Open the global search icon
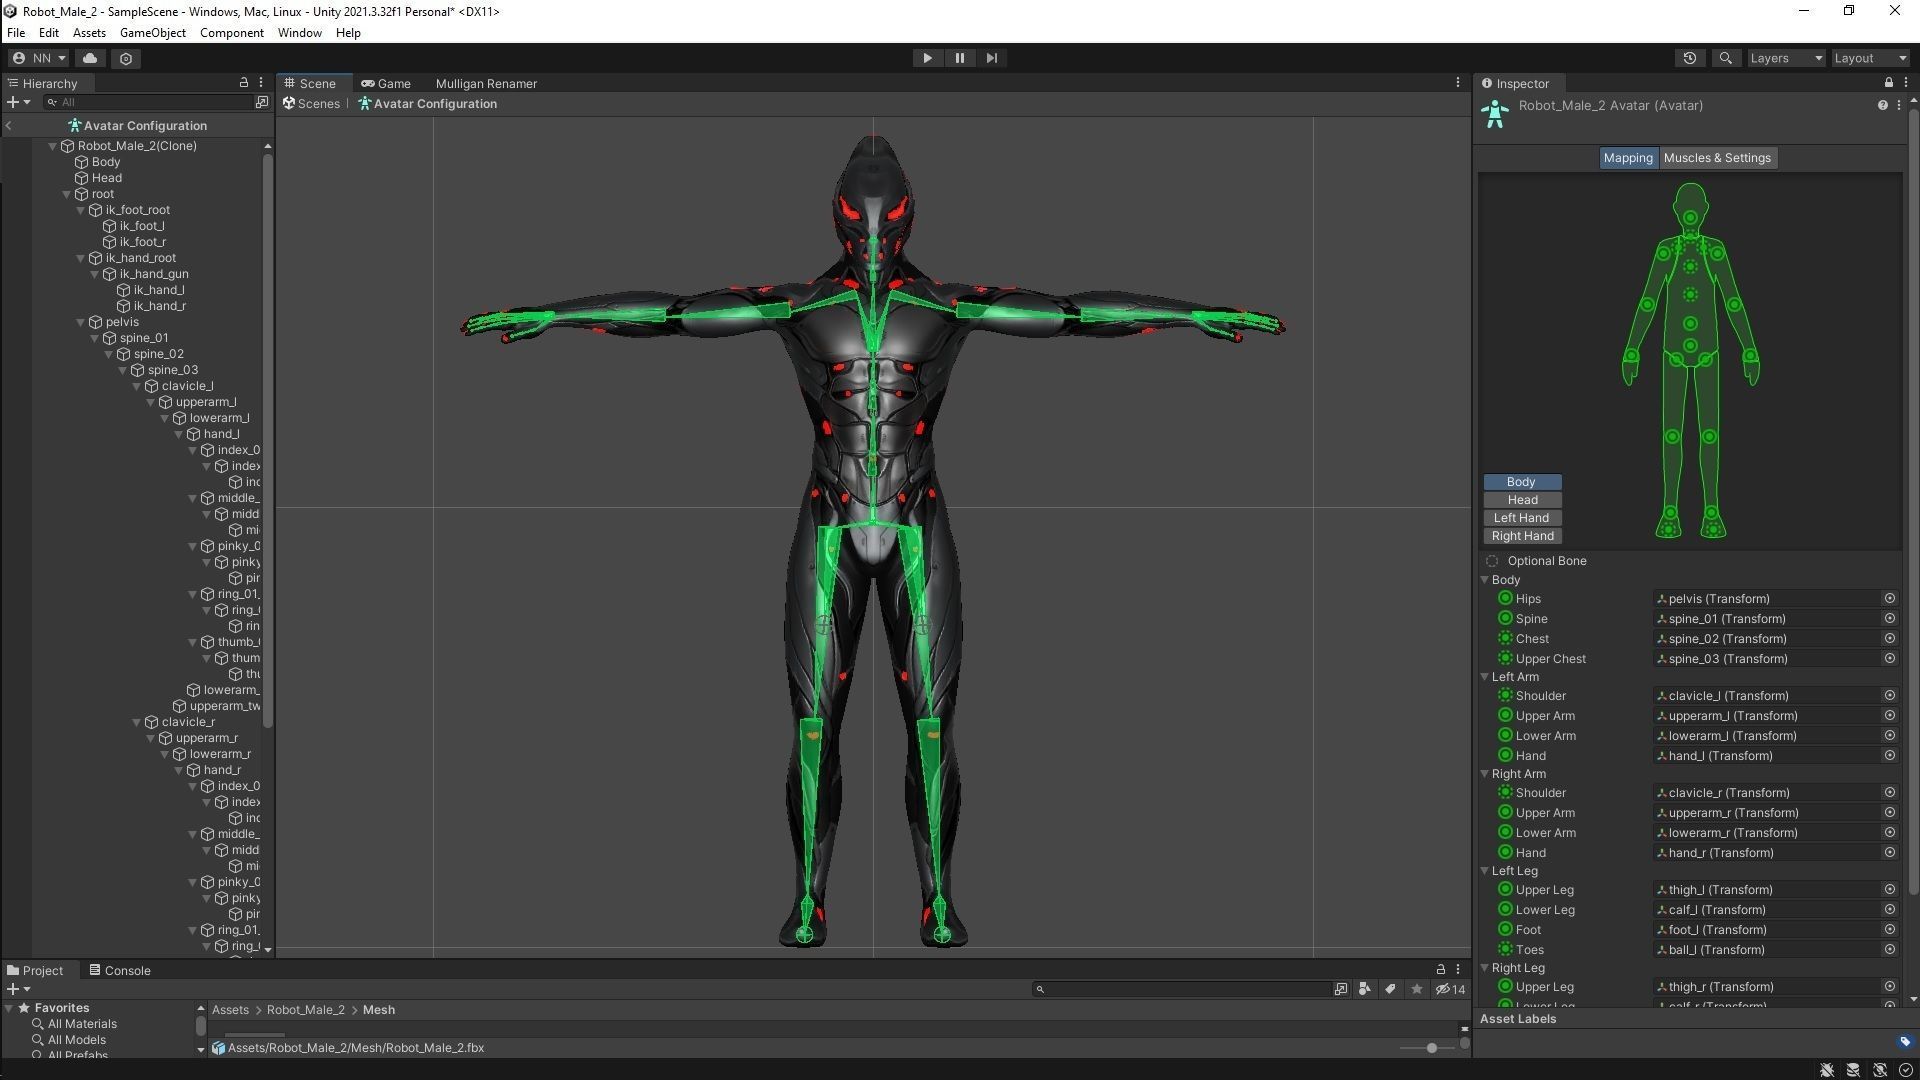 [1725, 58]
